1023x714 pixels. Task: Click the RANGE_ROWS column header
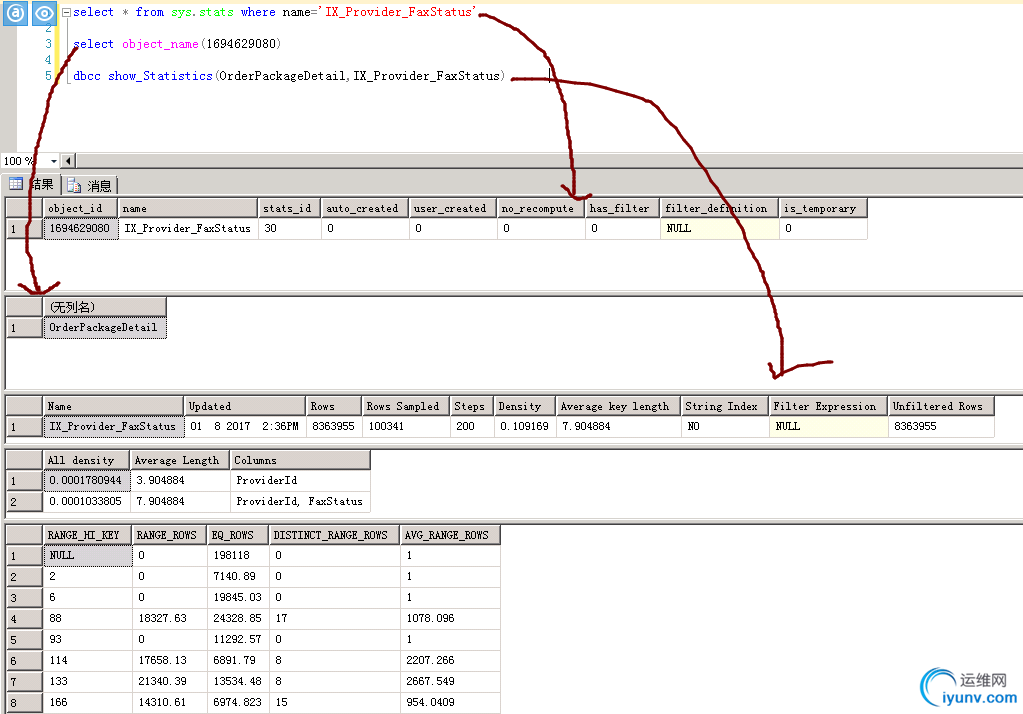tap(169, 535)
